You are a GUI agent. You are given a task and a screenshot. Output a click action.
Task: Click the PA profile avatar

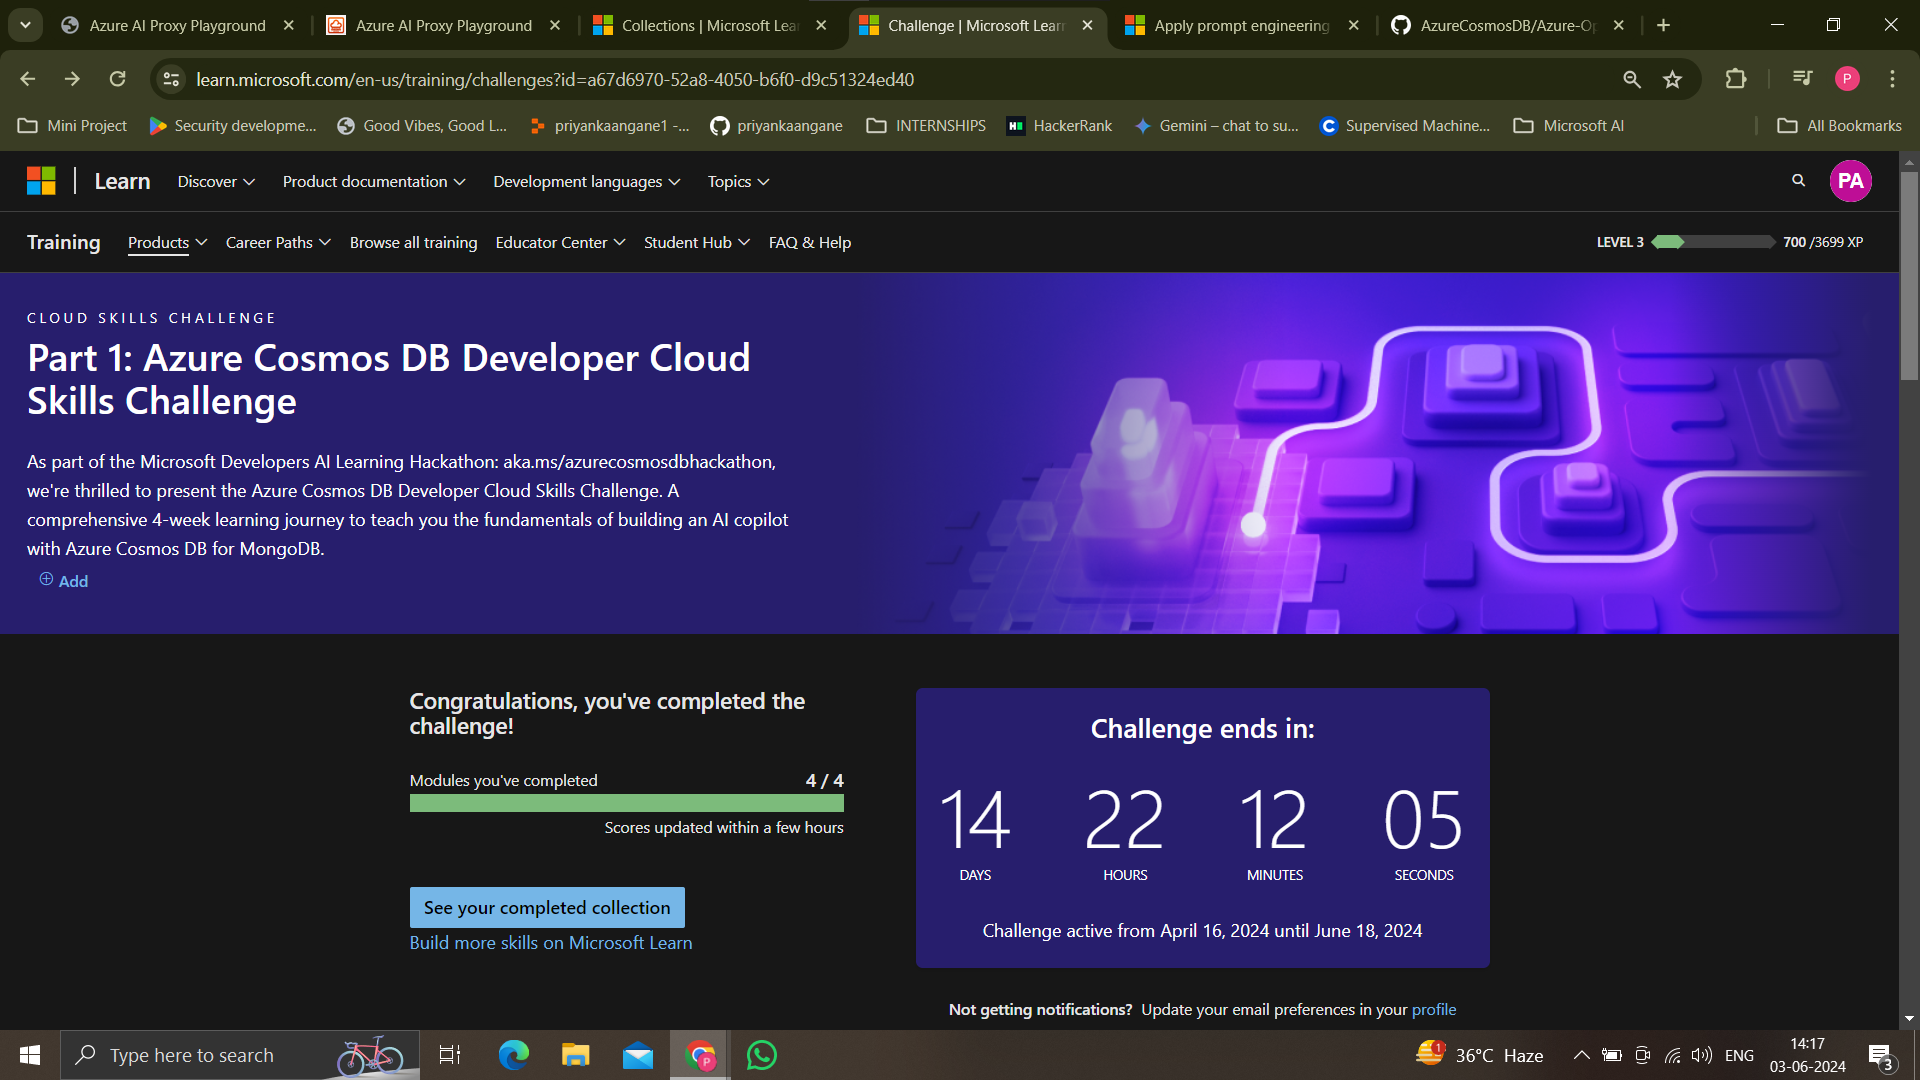point(1850,181)
